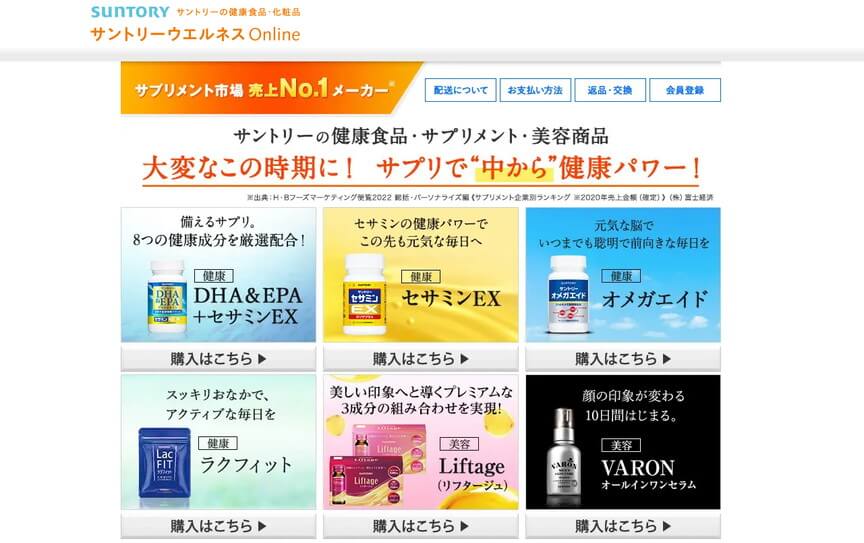
Task: Click the セサミンEX bottle image
Action: click(x=365, y=295)
